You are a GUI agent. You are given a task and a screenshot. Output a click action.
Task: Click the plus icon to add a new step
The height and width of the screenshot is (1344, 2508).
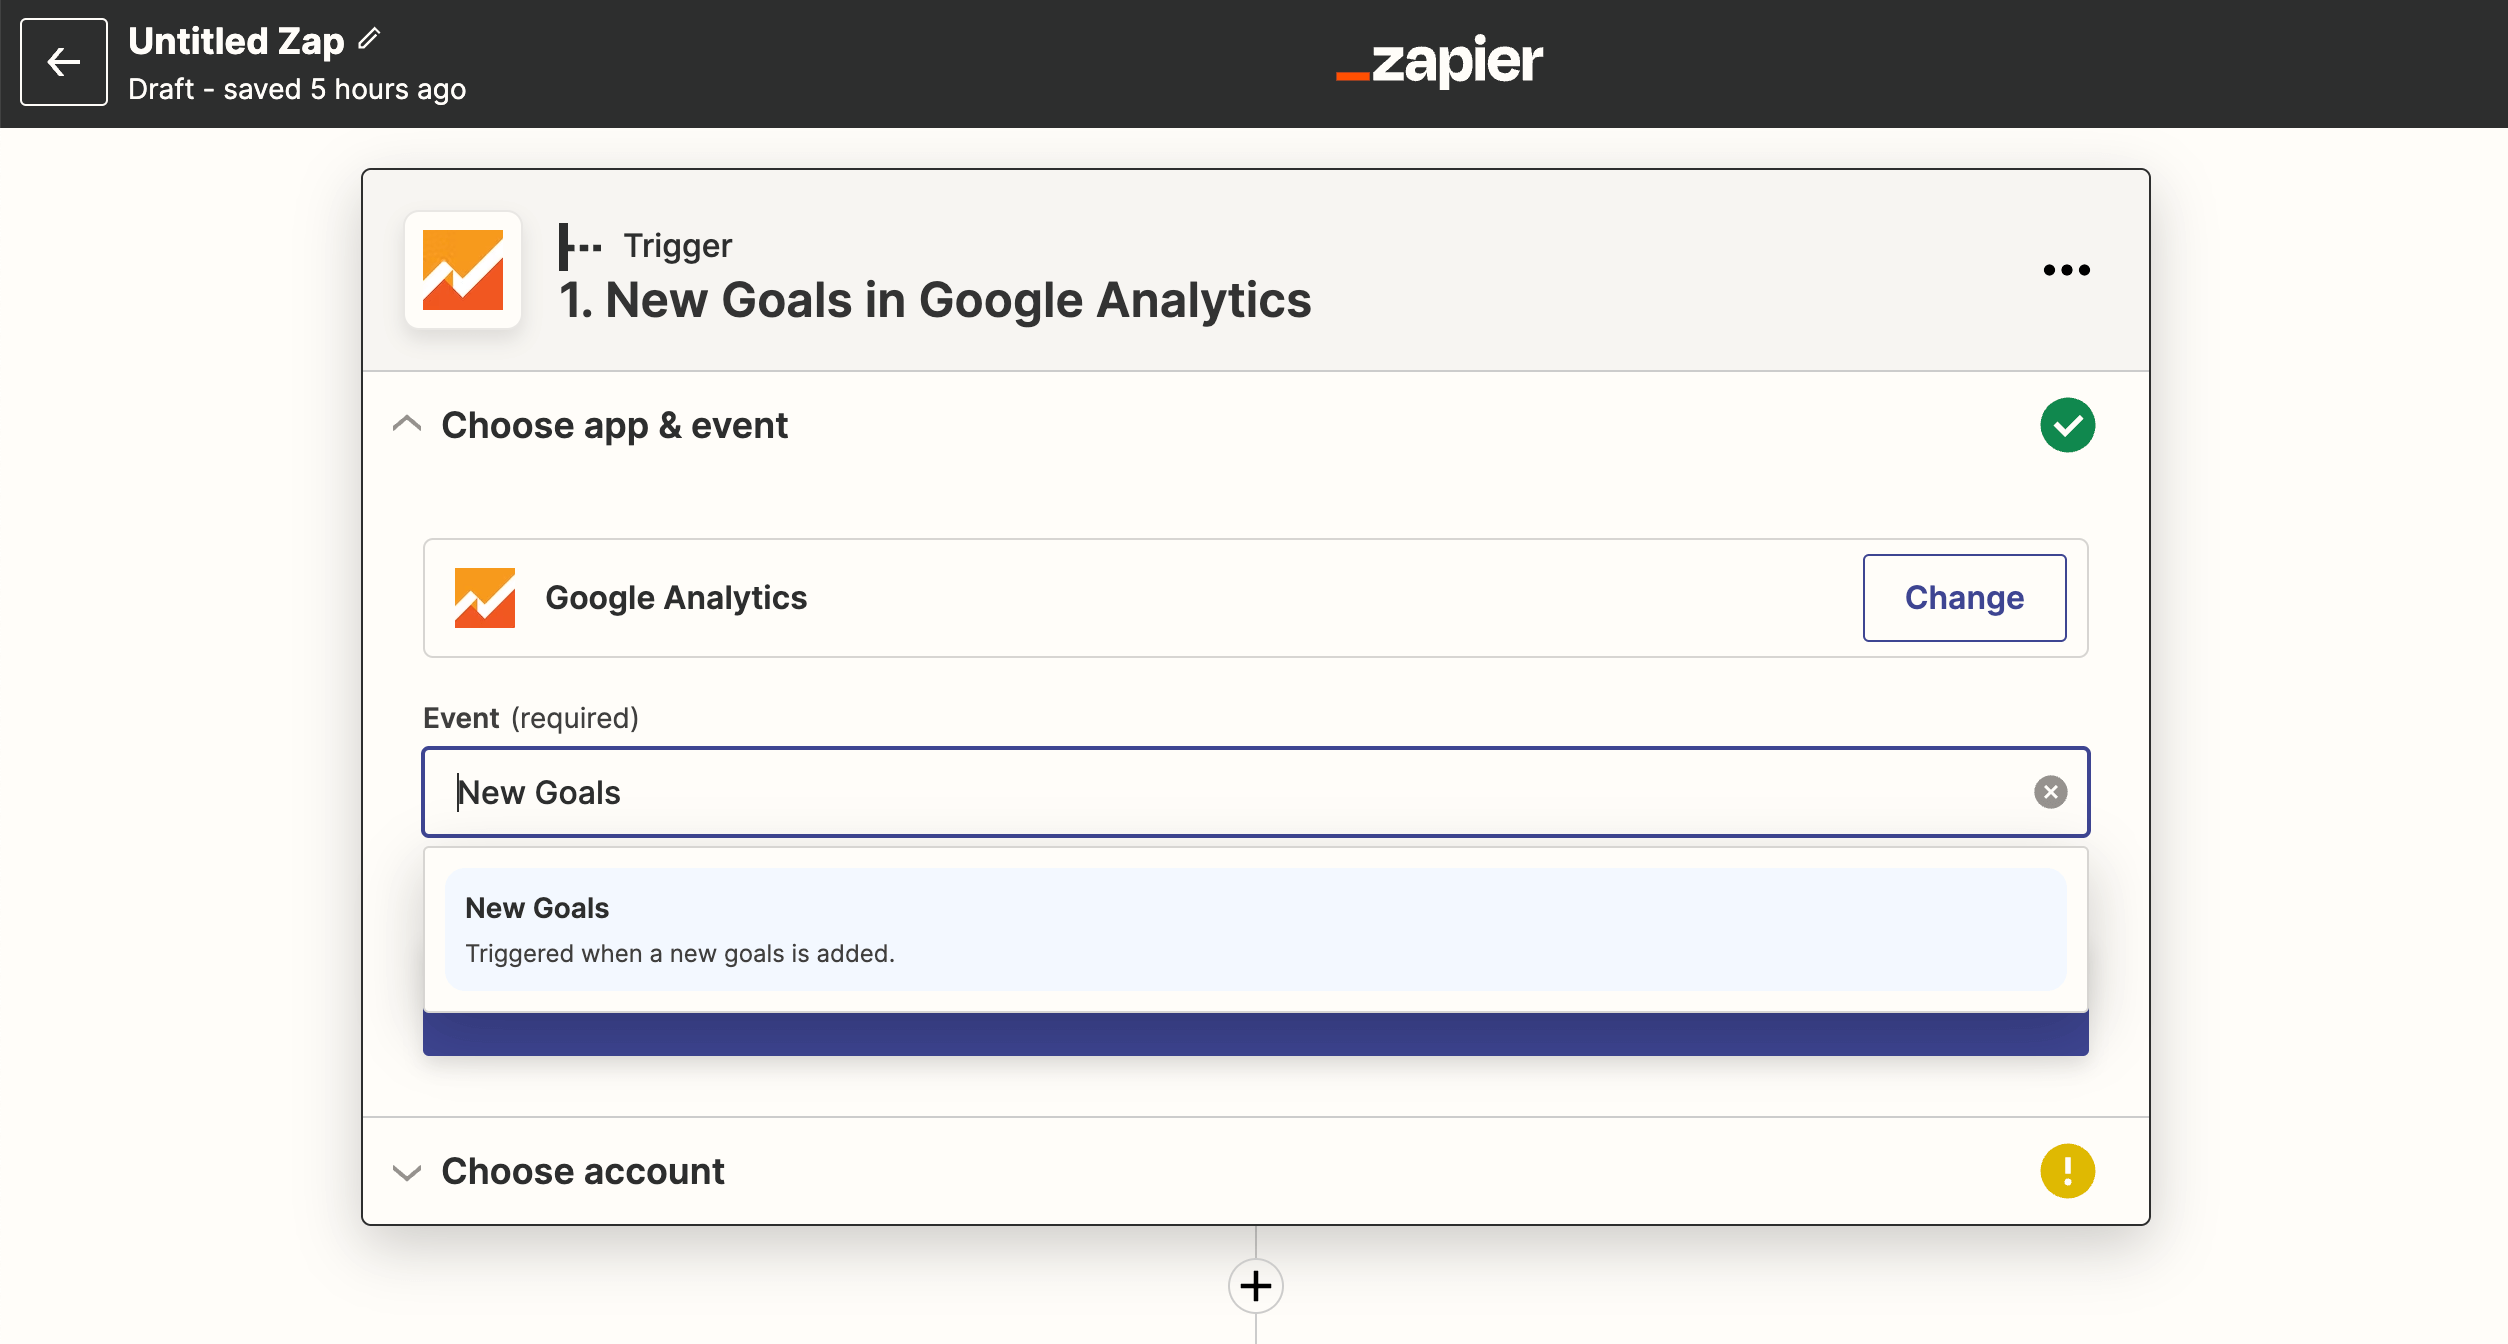(1254, 1286)
